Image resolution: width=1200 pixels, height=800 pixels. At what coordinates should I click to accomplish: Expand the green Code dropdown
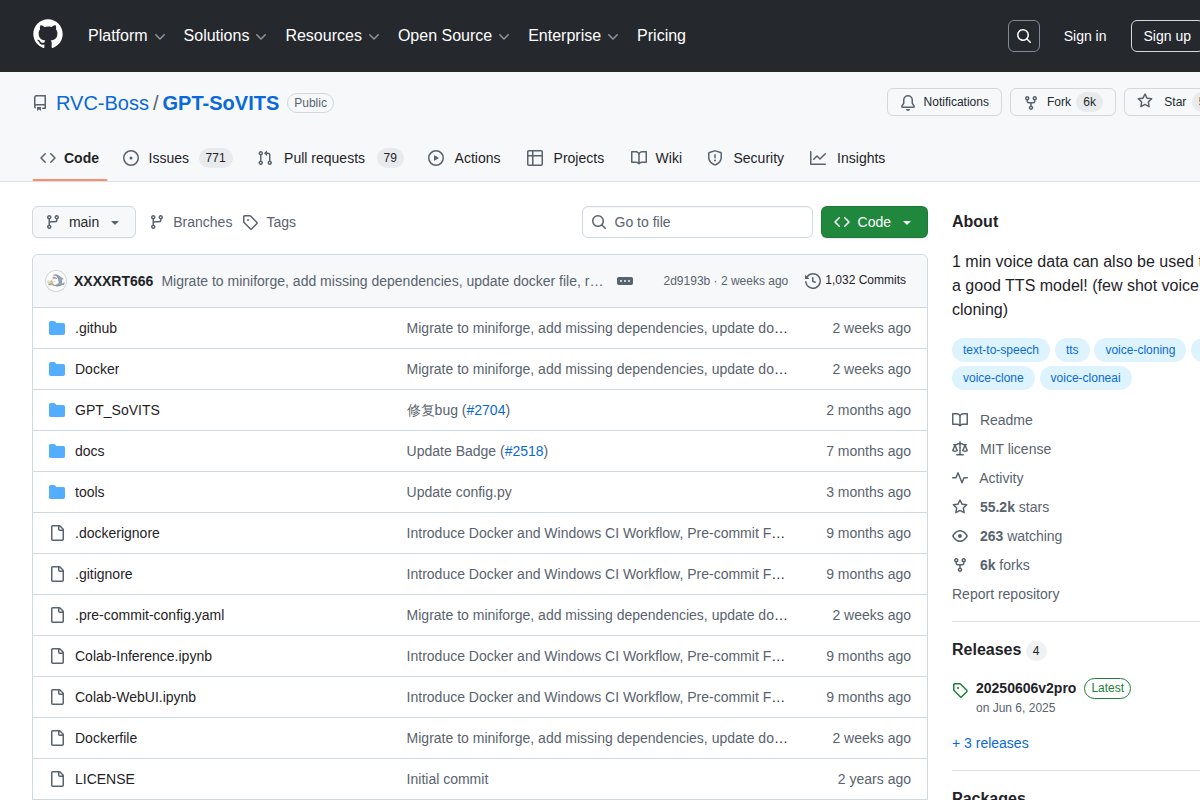[x=874, y=222]
